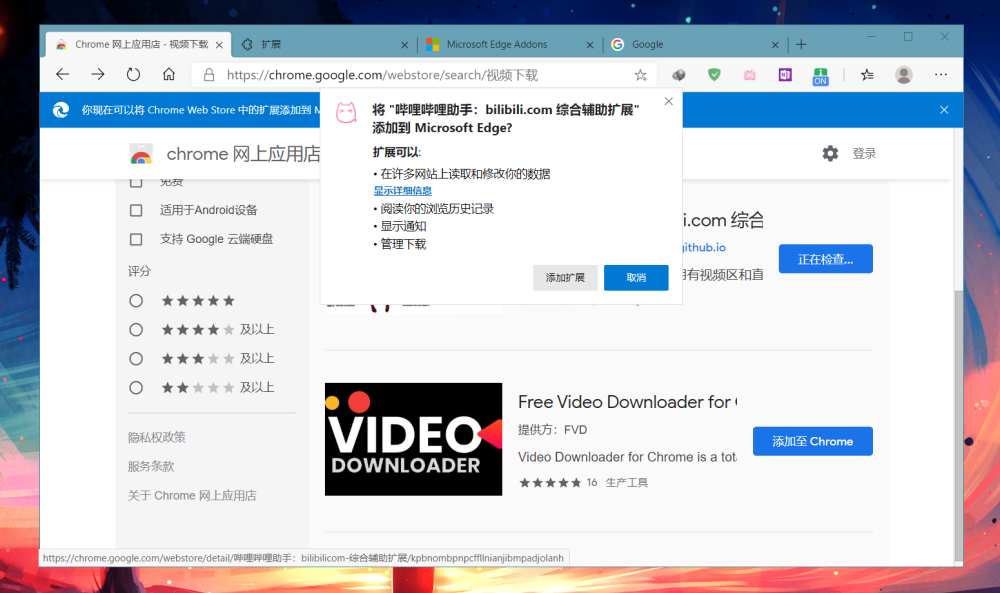Open the Web Store settings gear

pos(830,154)
